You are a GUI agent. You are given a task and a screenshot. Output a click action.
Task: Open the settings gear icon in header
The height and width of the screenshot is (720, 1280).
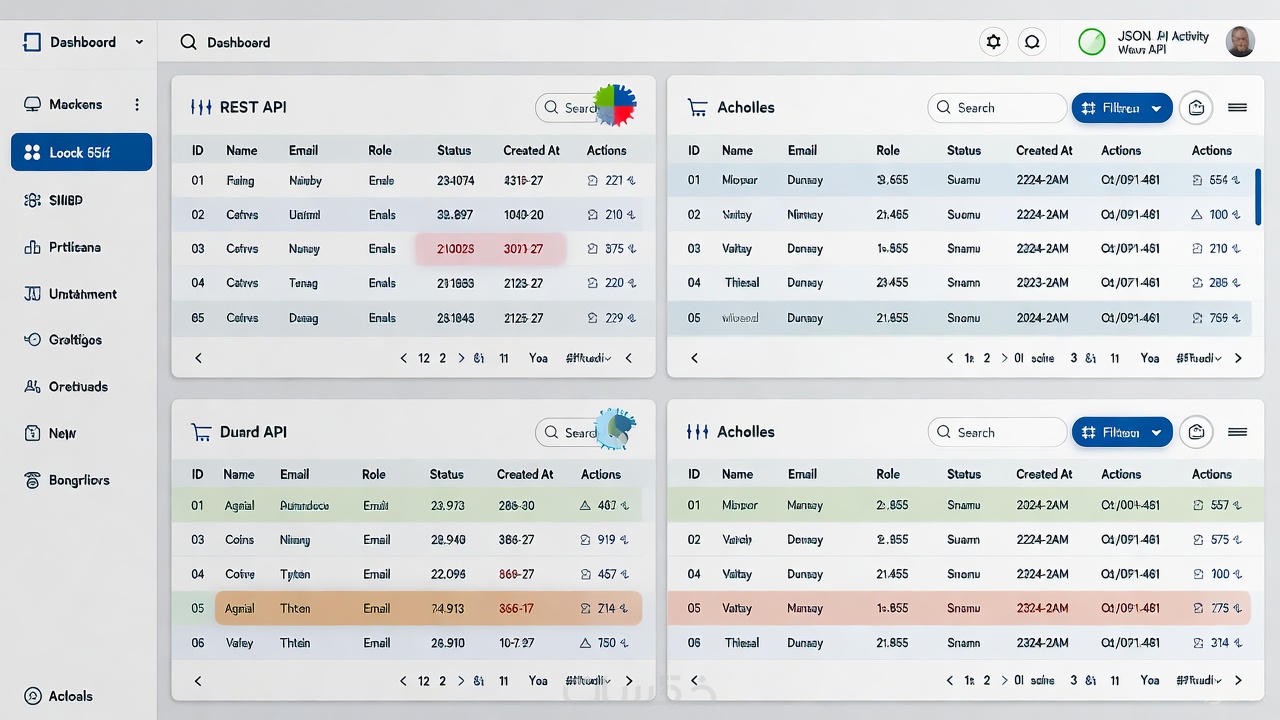993,42
